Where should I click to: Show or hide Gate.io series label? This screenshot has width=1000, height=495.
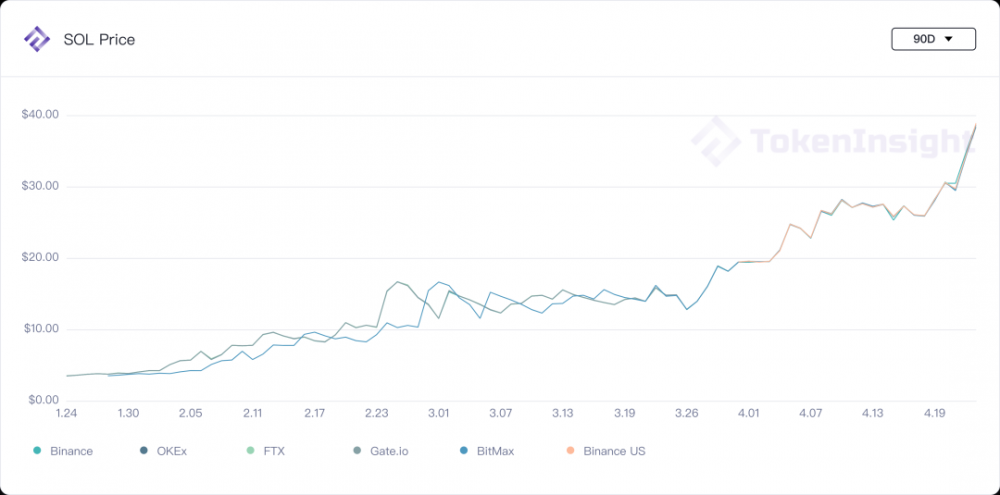pos(390,451)
